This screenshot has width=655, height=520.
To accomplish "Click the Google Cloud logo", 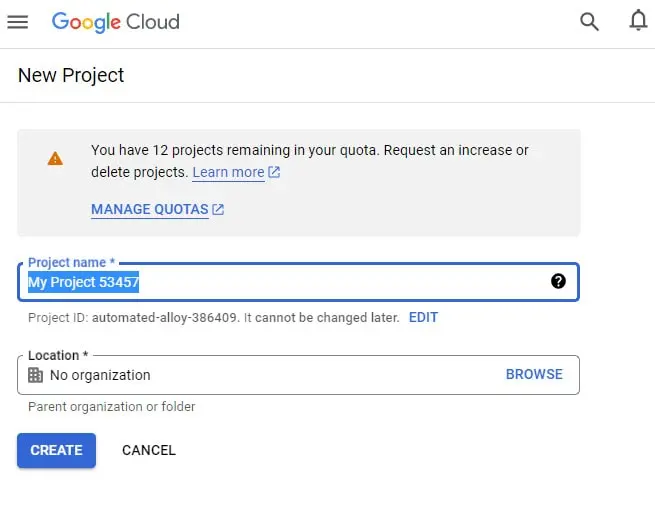I will [x=115, y=22].
